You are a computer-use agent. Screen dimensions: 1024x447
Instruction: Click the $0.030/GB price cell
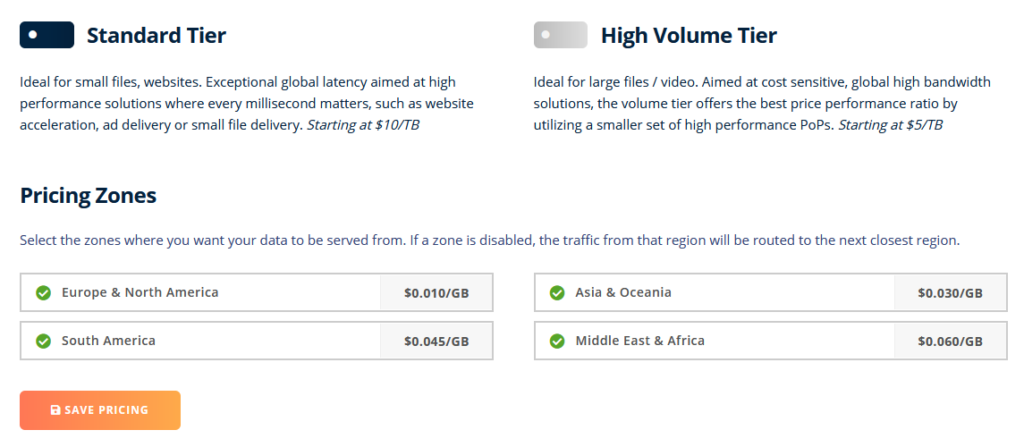pyautogui.click(x=950, y=293)
